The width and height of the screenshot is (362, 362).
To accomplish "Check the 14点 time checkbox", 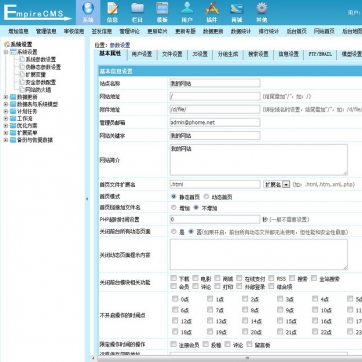I will click(x=245, y=321).
